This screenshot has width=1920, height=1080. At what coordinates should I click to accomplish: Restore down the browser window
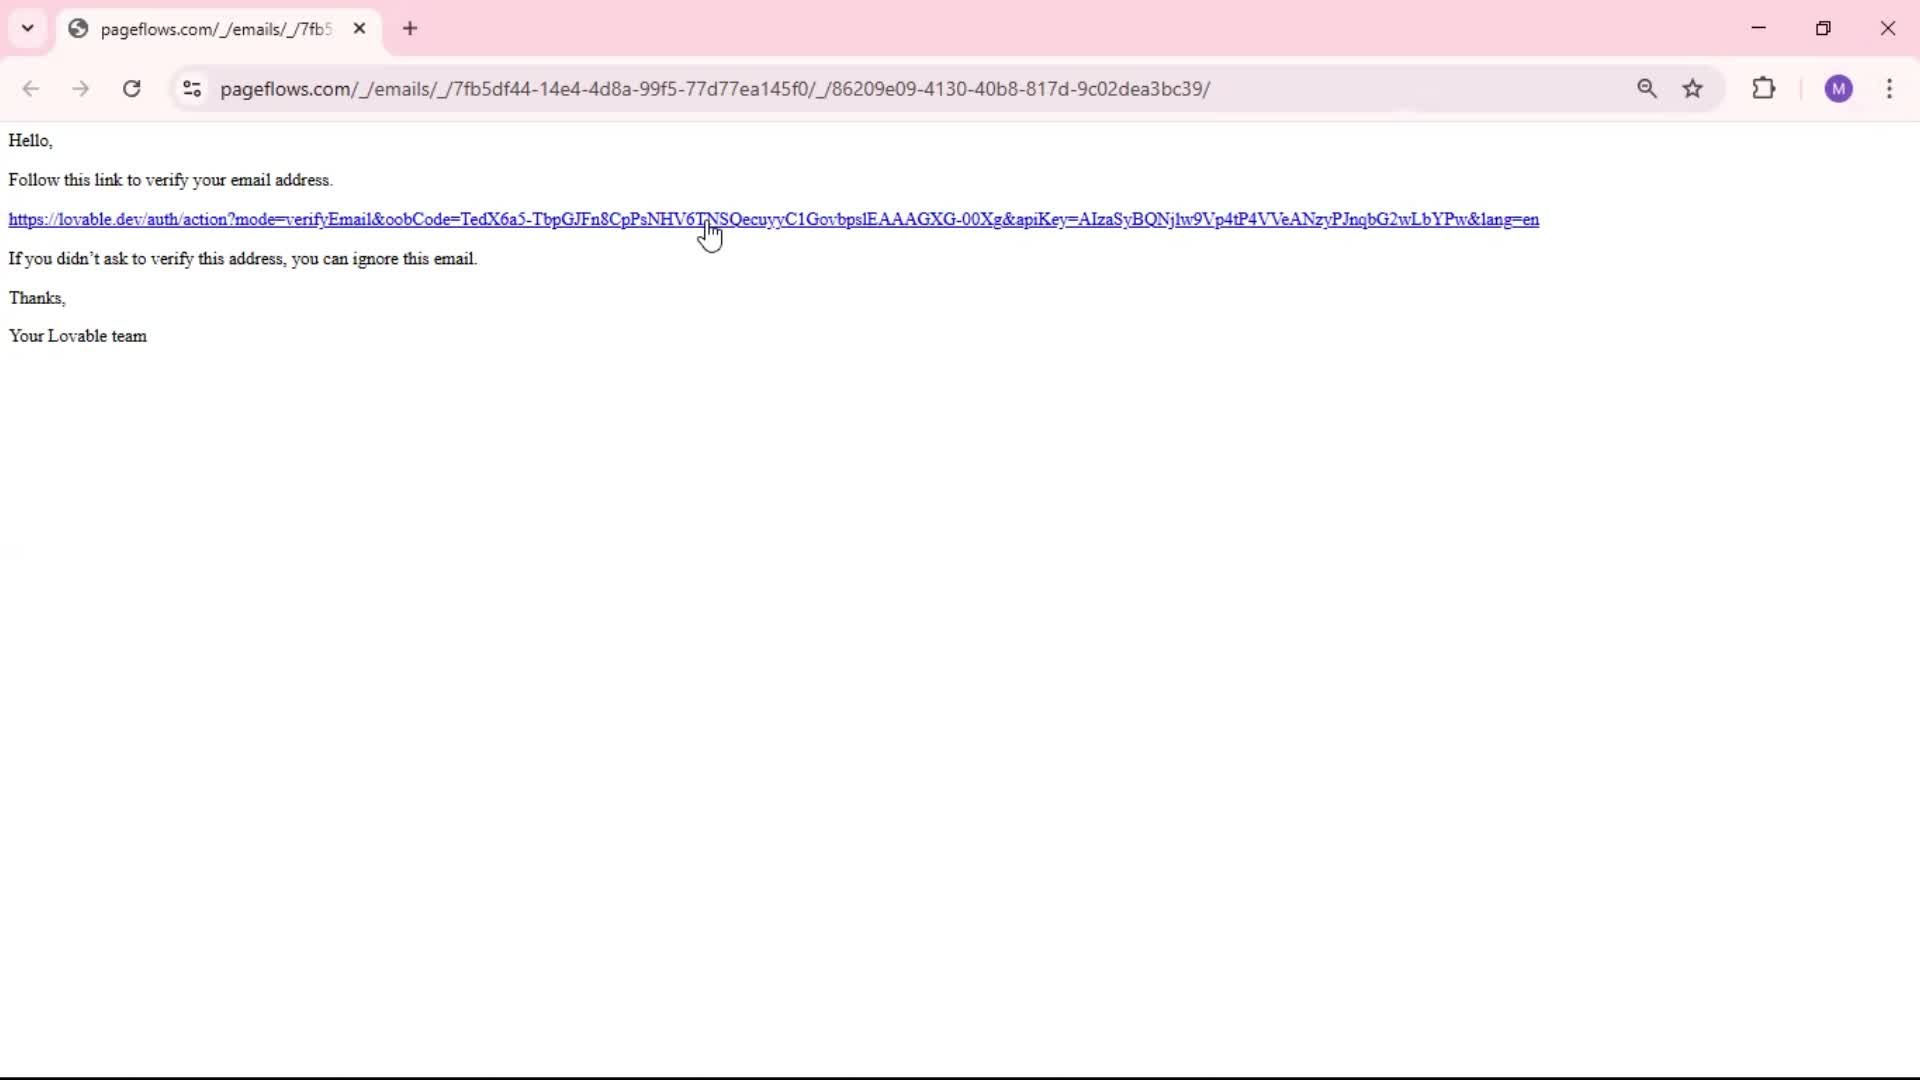click(x=1823, y=28)
